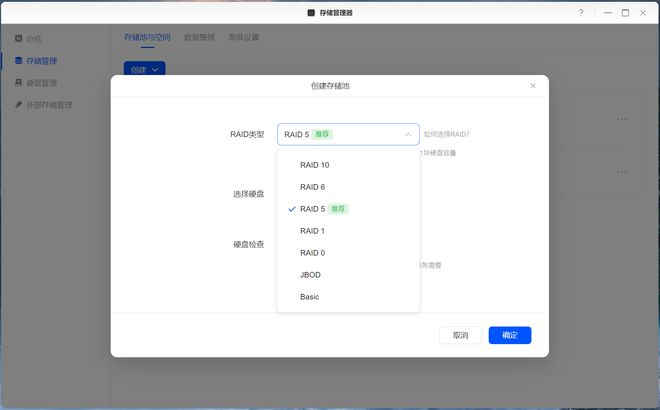660x410 pixels.
Task: Click the 存储管理 sidebar icon
Action: coord(18,60)
